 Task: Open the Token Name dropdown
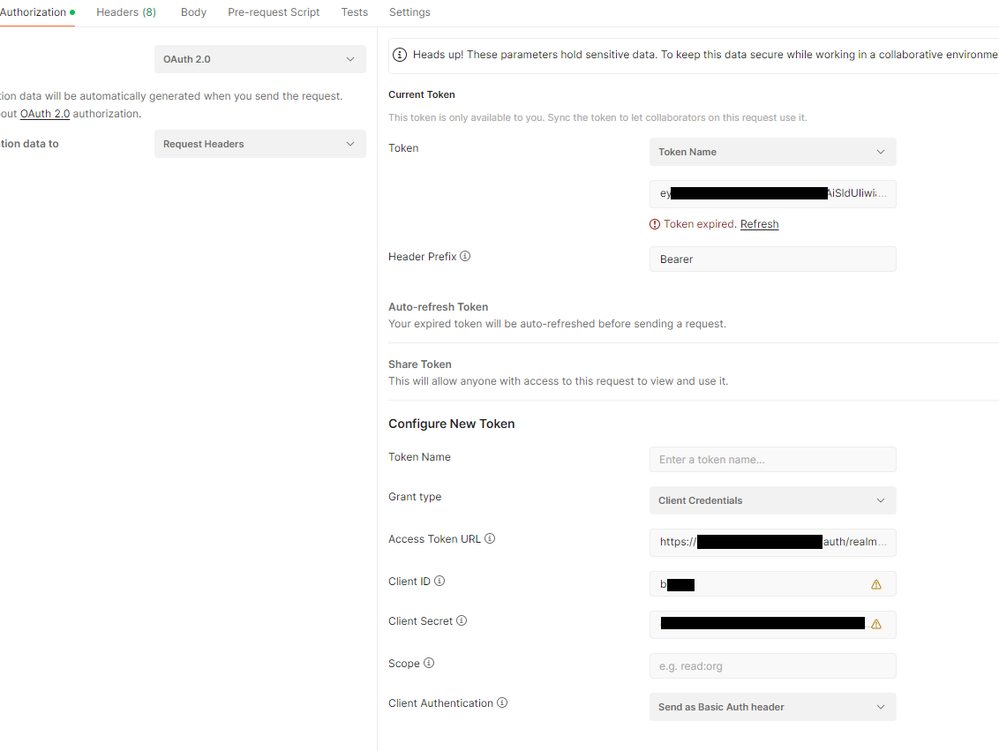[x=772, y=152]
